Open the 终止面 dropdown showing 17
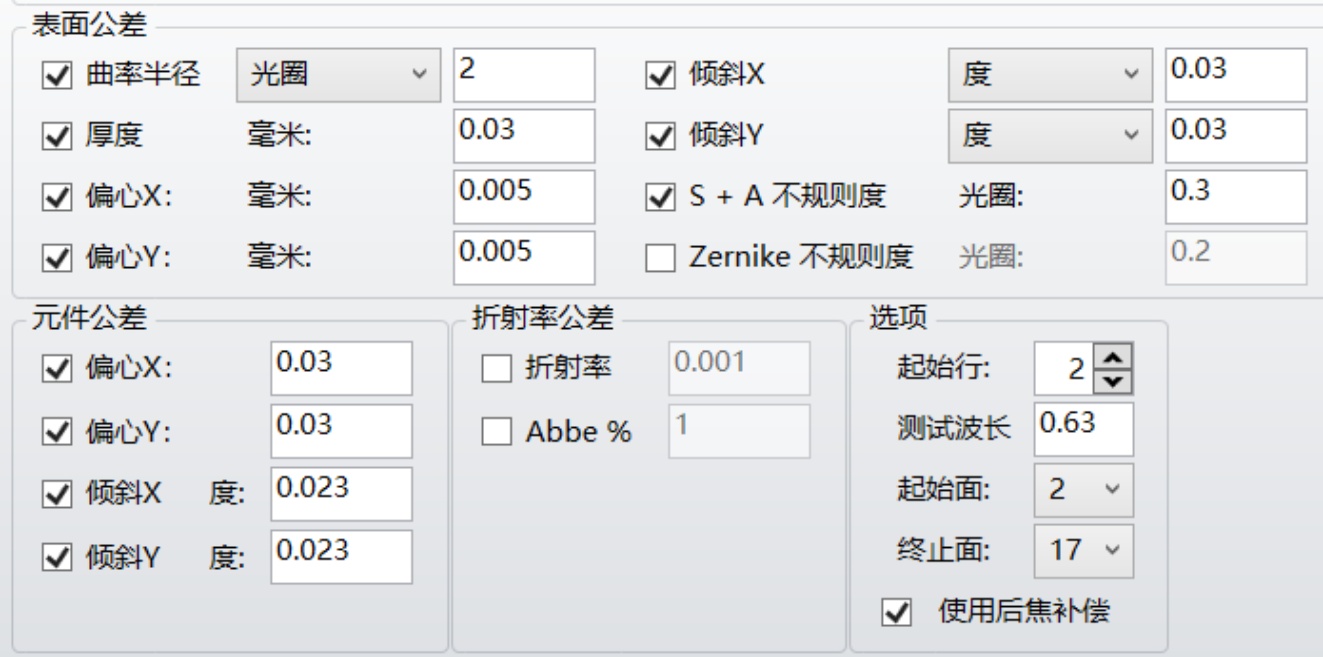1323x657 pixels. pyautogui.click(x=1084, y=551)
